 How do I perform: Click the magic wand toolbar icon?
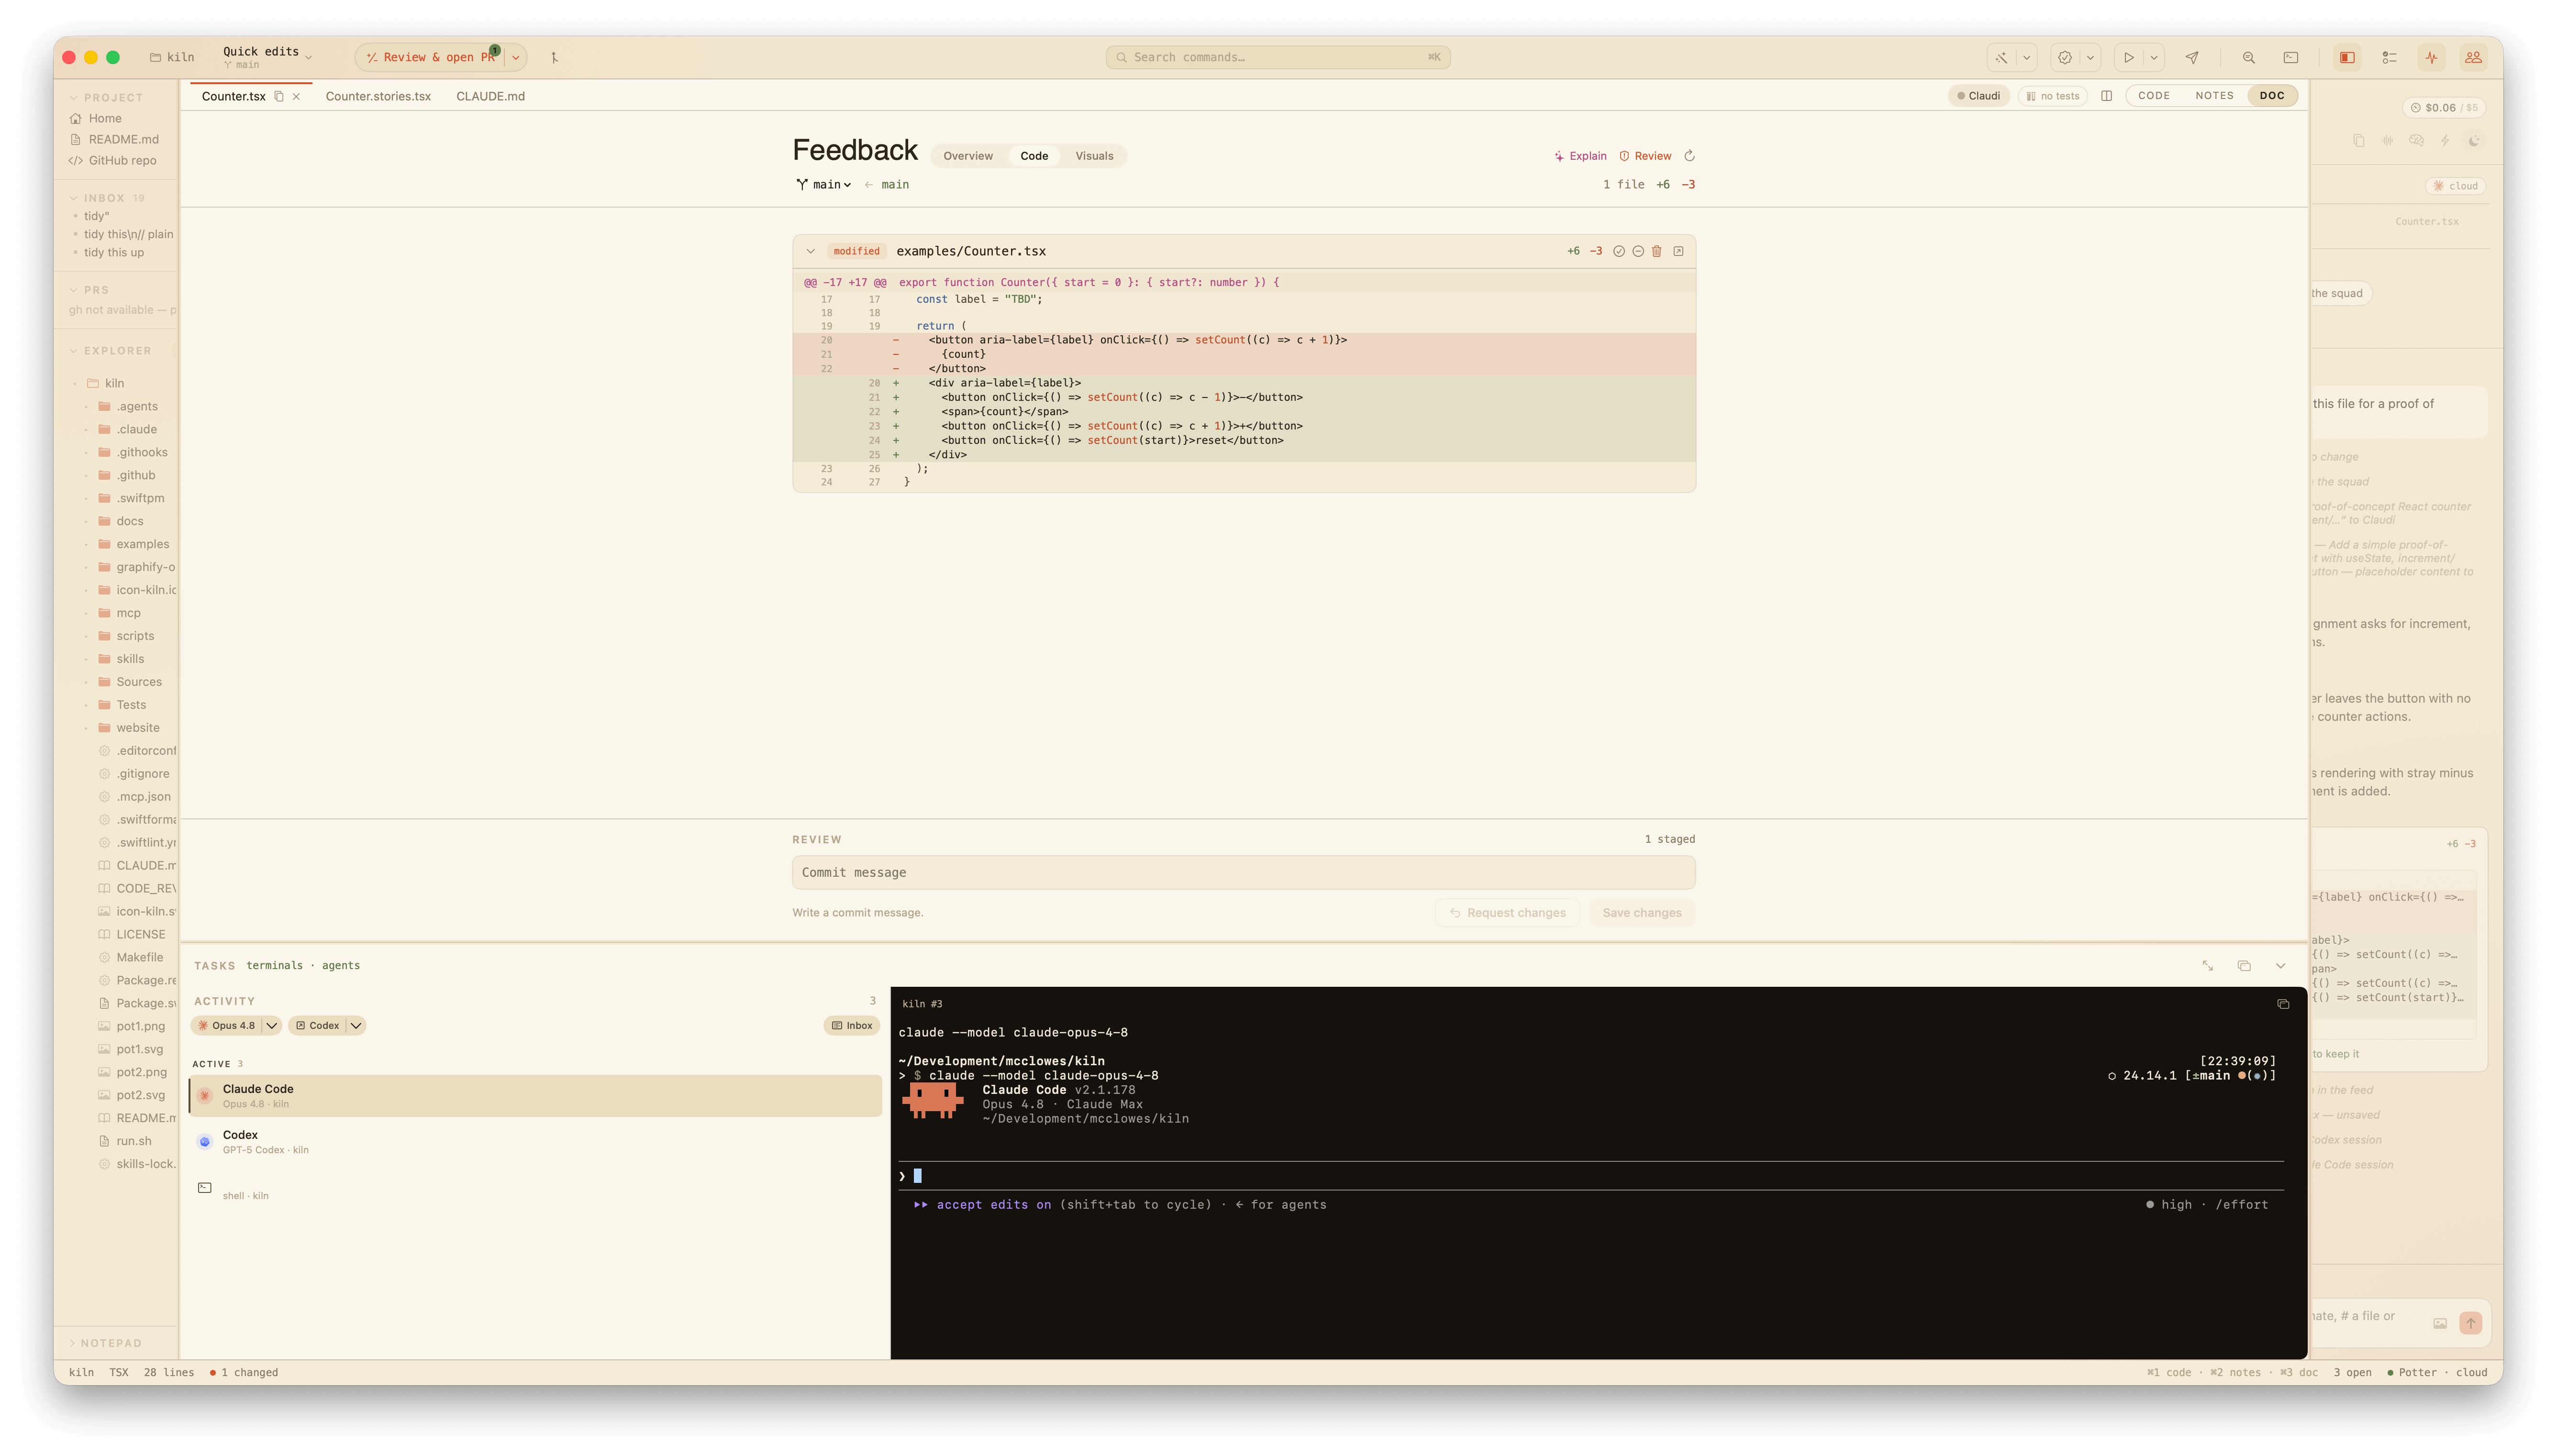click(x=2001, y=57)
